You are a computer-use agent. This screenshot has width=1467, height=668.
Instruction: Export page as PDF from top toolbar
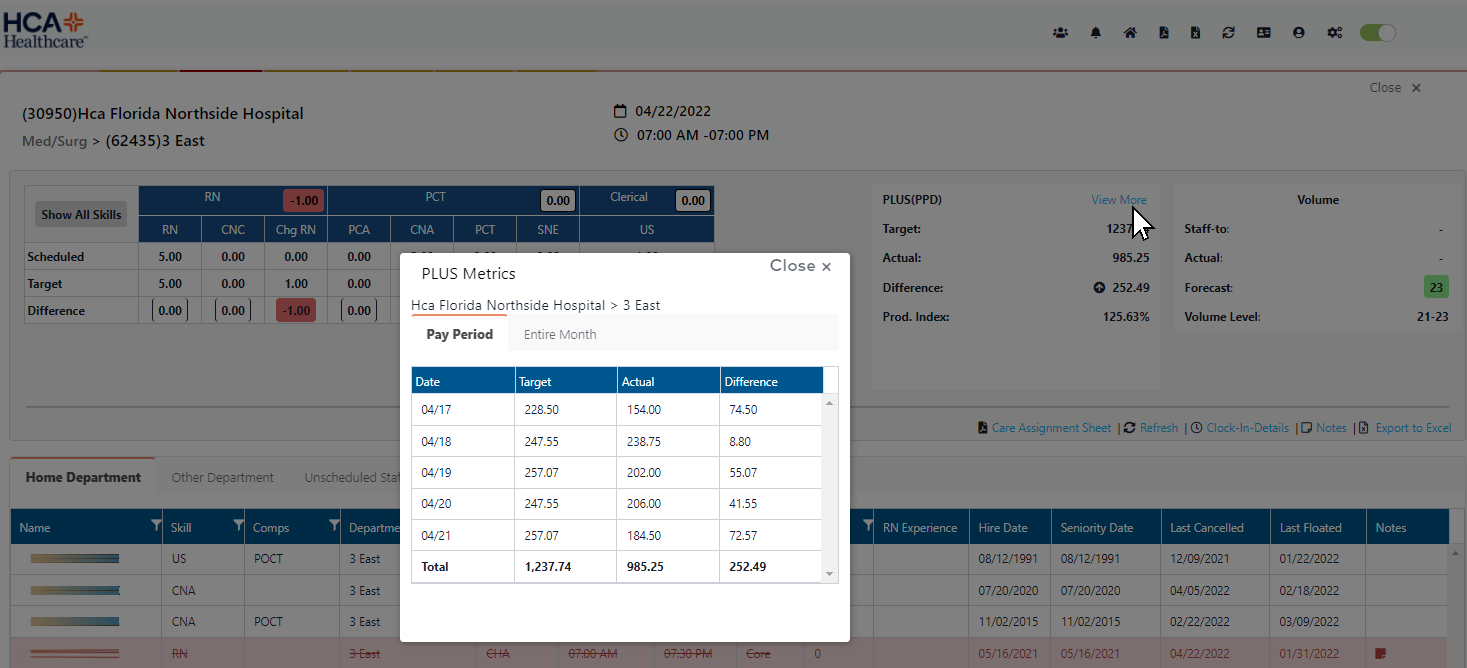click(1163, 33)
